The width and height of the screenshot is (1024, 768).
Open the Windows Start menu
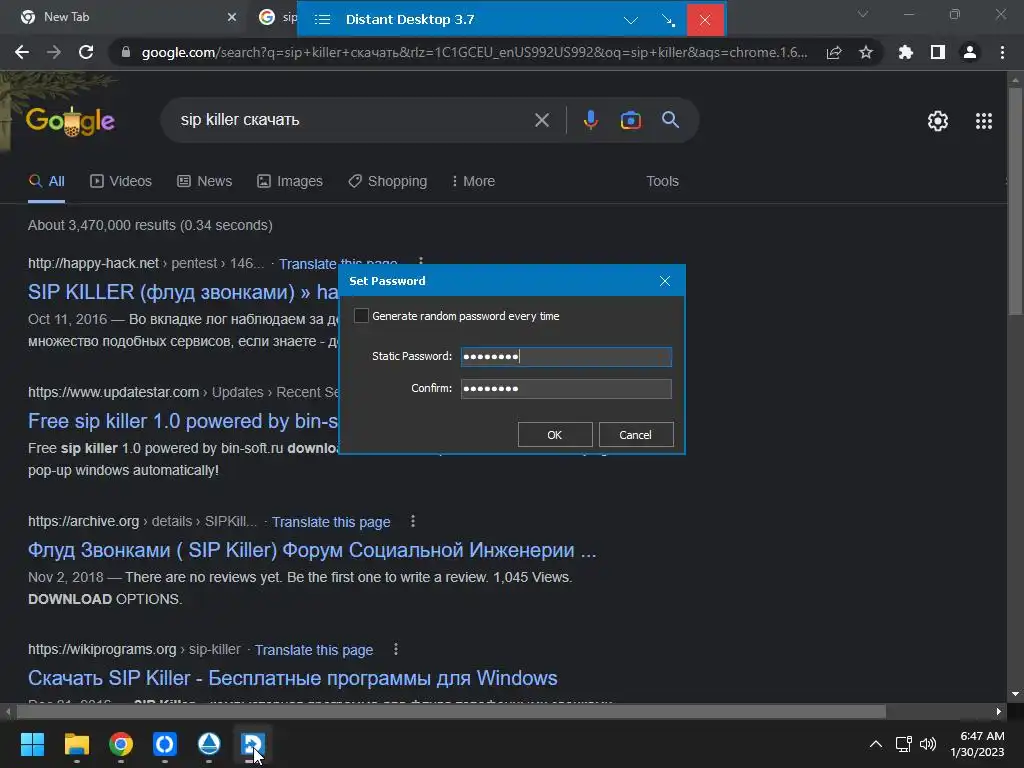point(32,744)
